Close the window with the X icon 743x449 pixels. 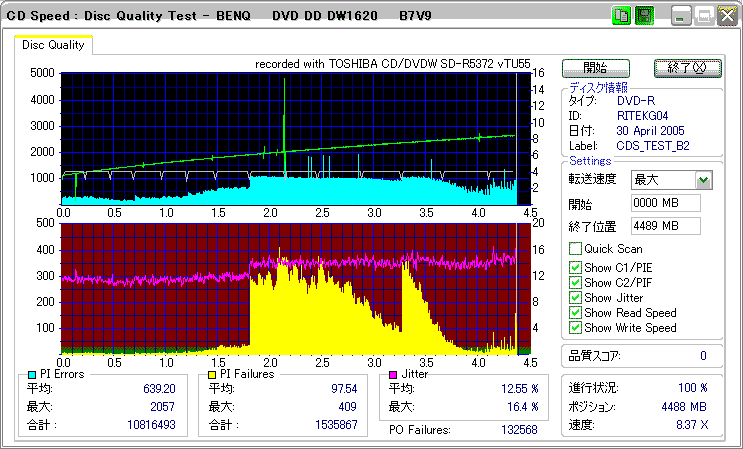click(x=727, y=16)
